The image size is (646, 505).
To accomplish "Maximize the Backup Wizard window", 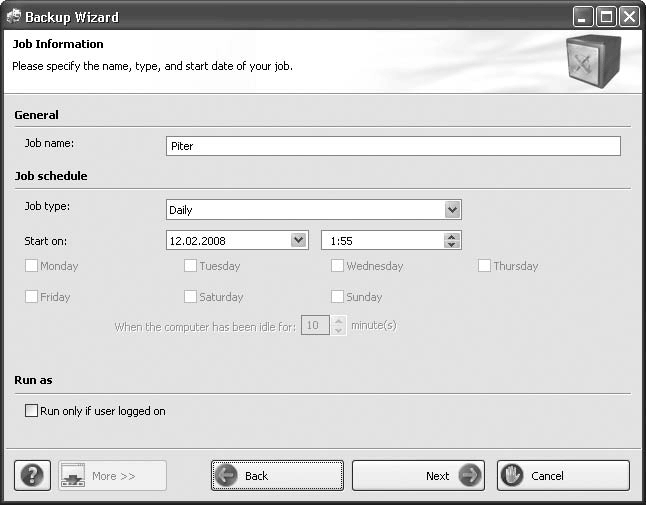I will coord(606,16).
